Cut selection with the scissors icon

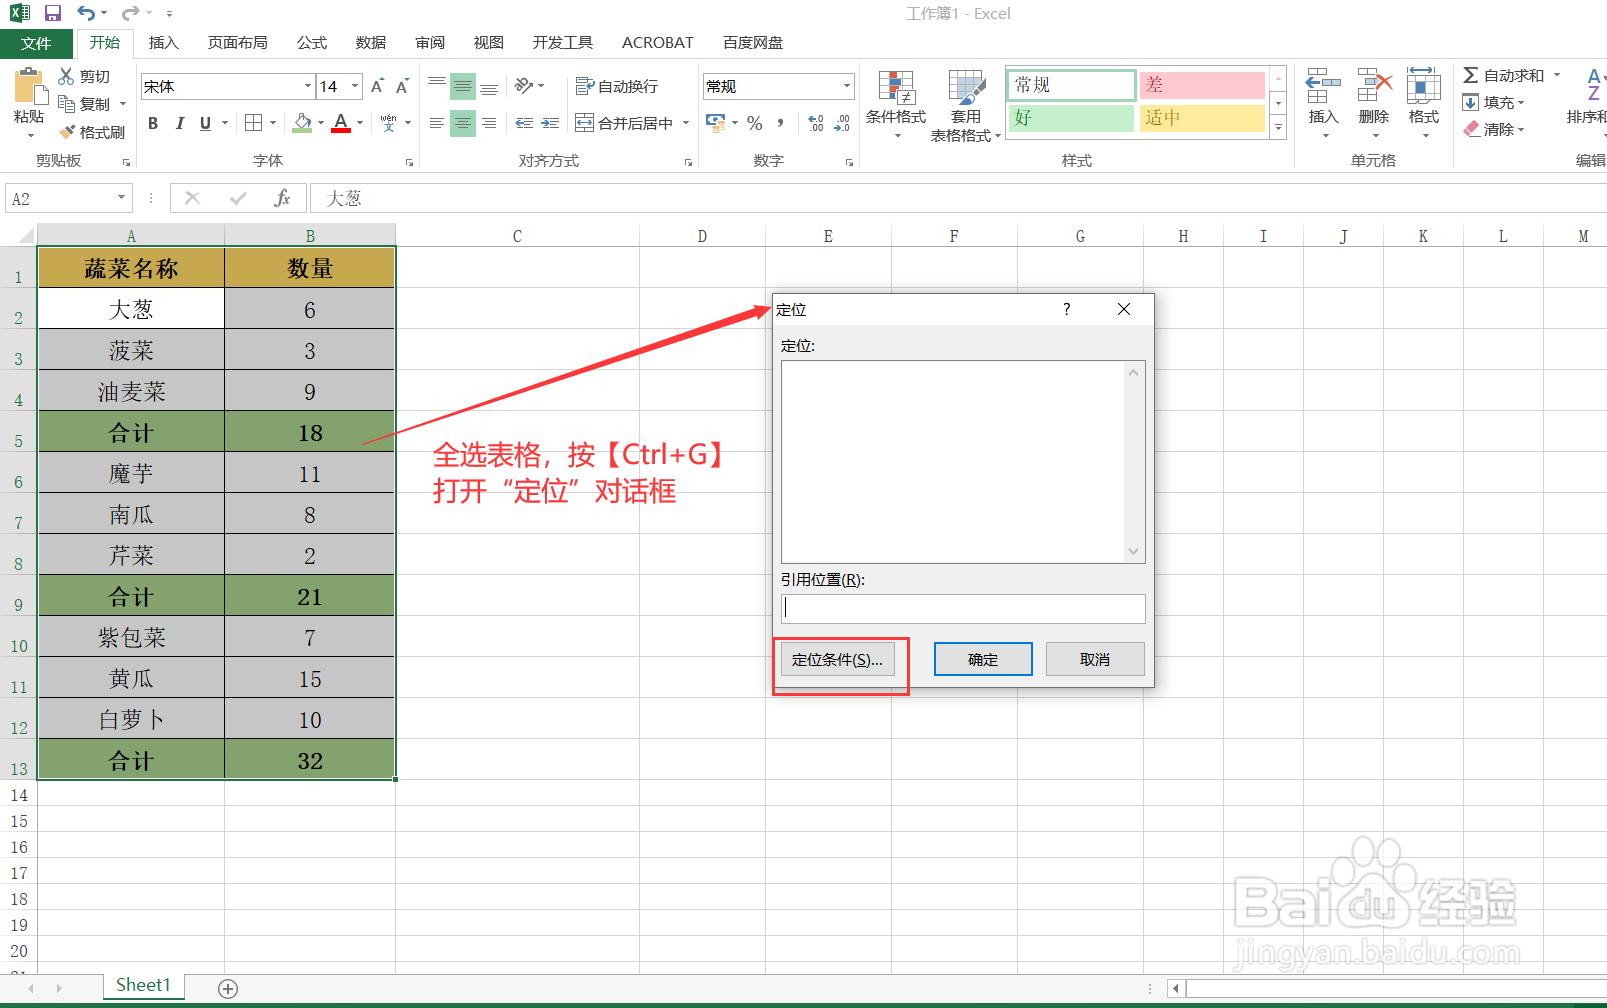[67, 76]
